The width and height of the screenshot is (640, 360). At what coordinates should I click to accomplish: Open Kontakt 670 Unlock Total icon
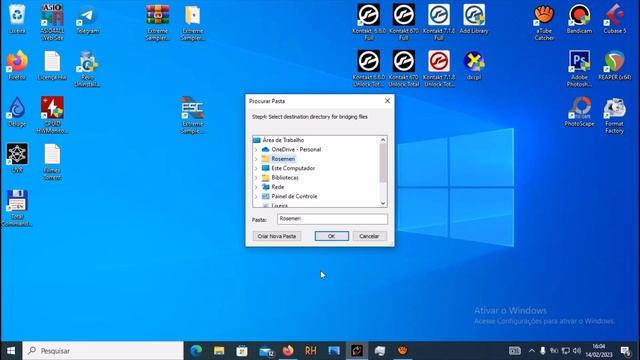click(404, 69)
